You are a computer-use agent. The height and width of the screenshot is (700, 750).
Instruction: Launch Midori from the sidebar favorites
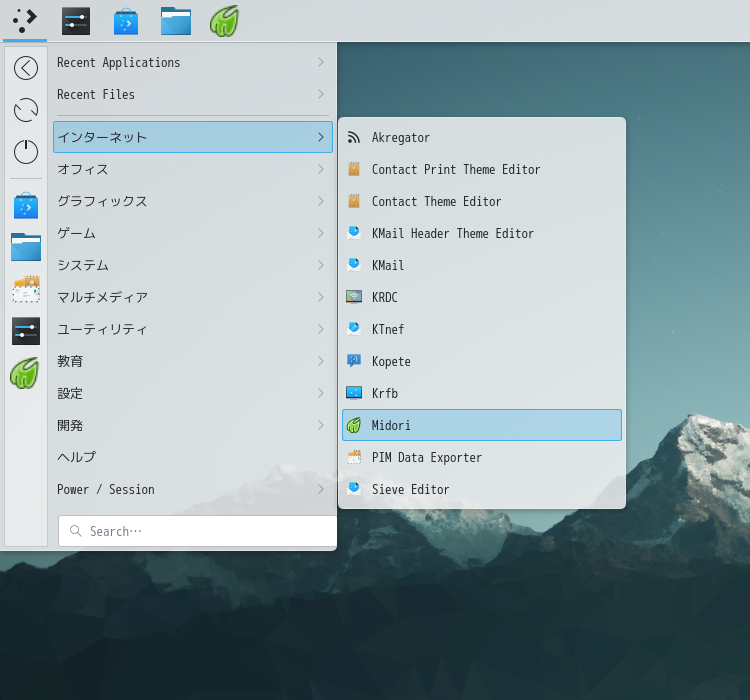[x=24, y=373]
